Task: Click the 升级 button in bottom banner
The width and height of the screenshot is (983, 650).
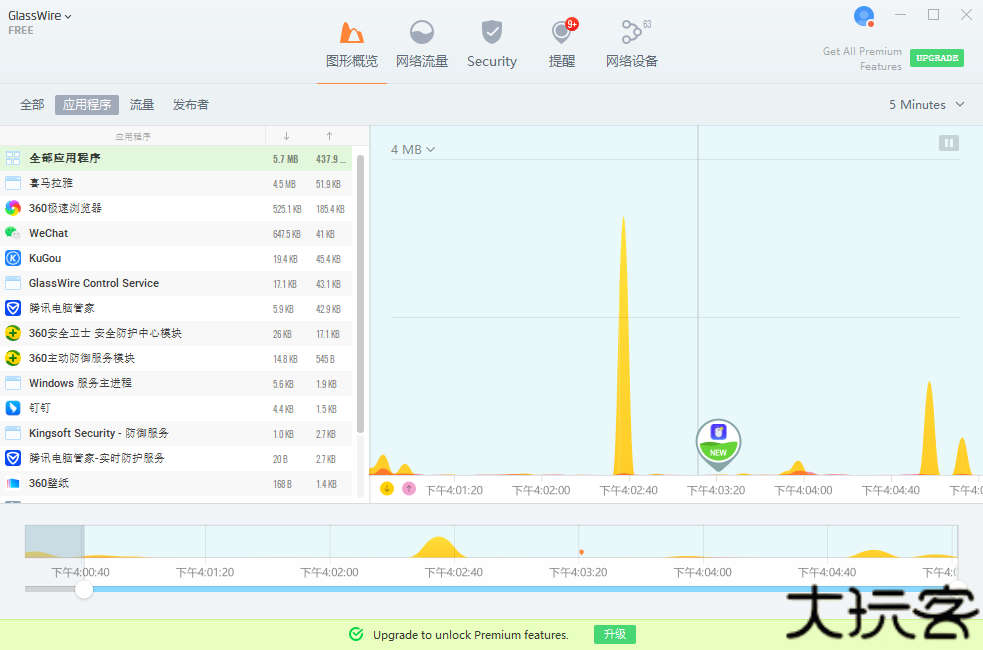Action: [615, 634]
